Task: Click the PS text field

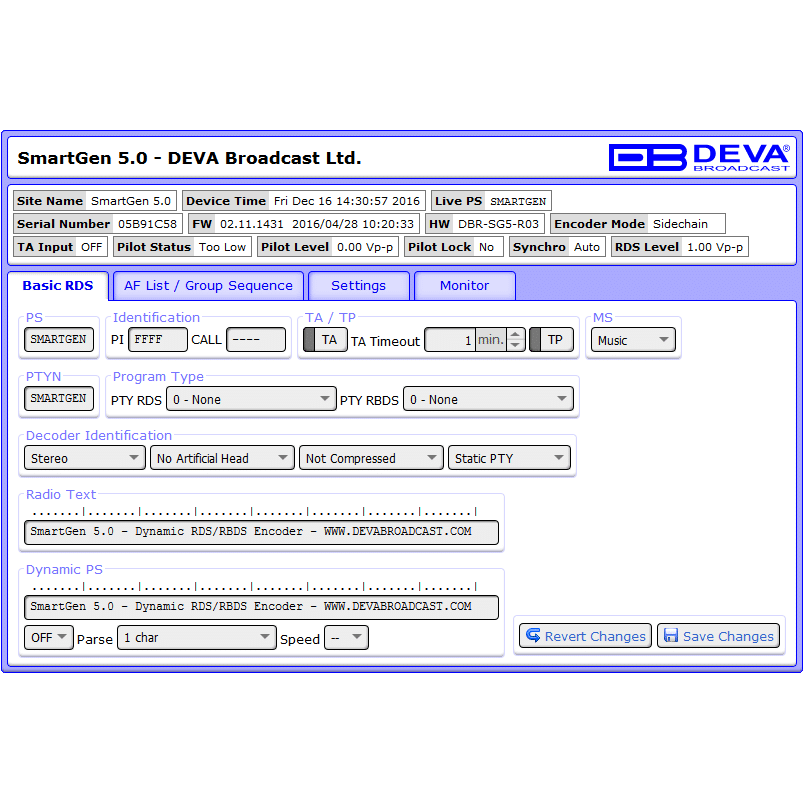Action: coord(59,339)
